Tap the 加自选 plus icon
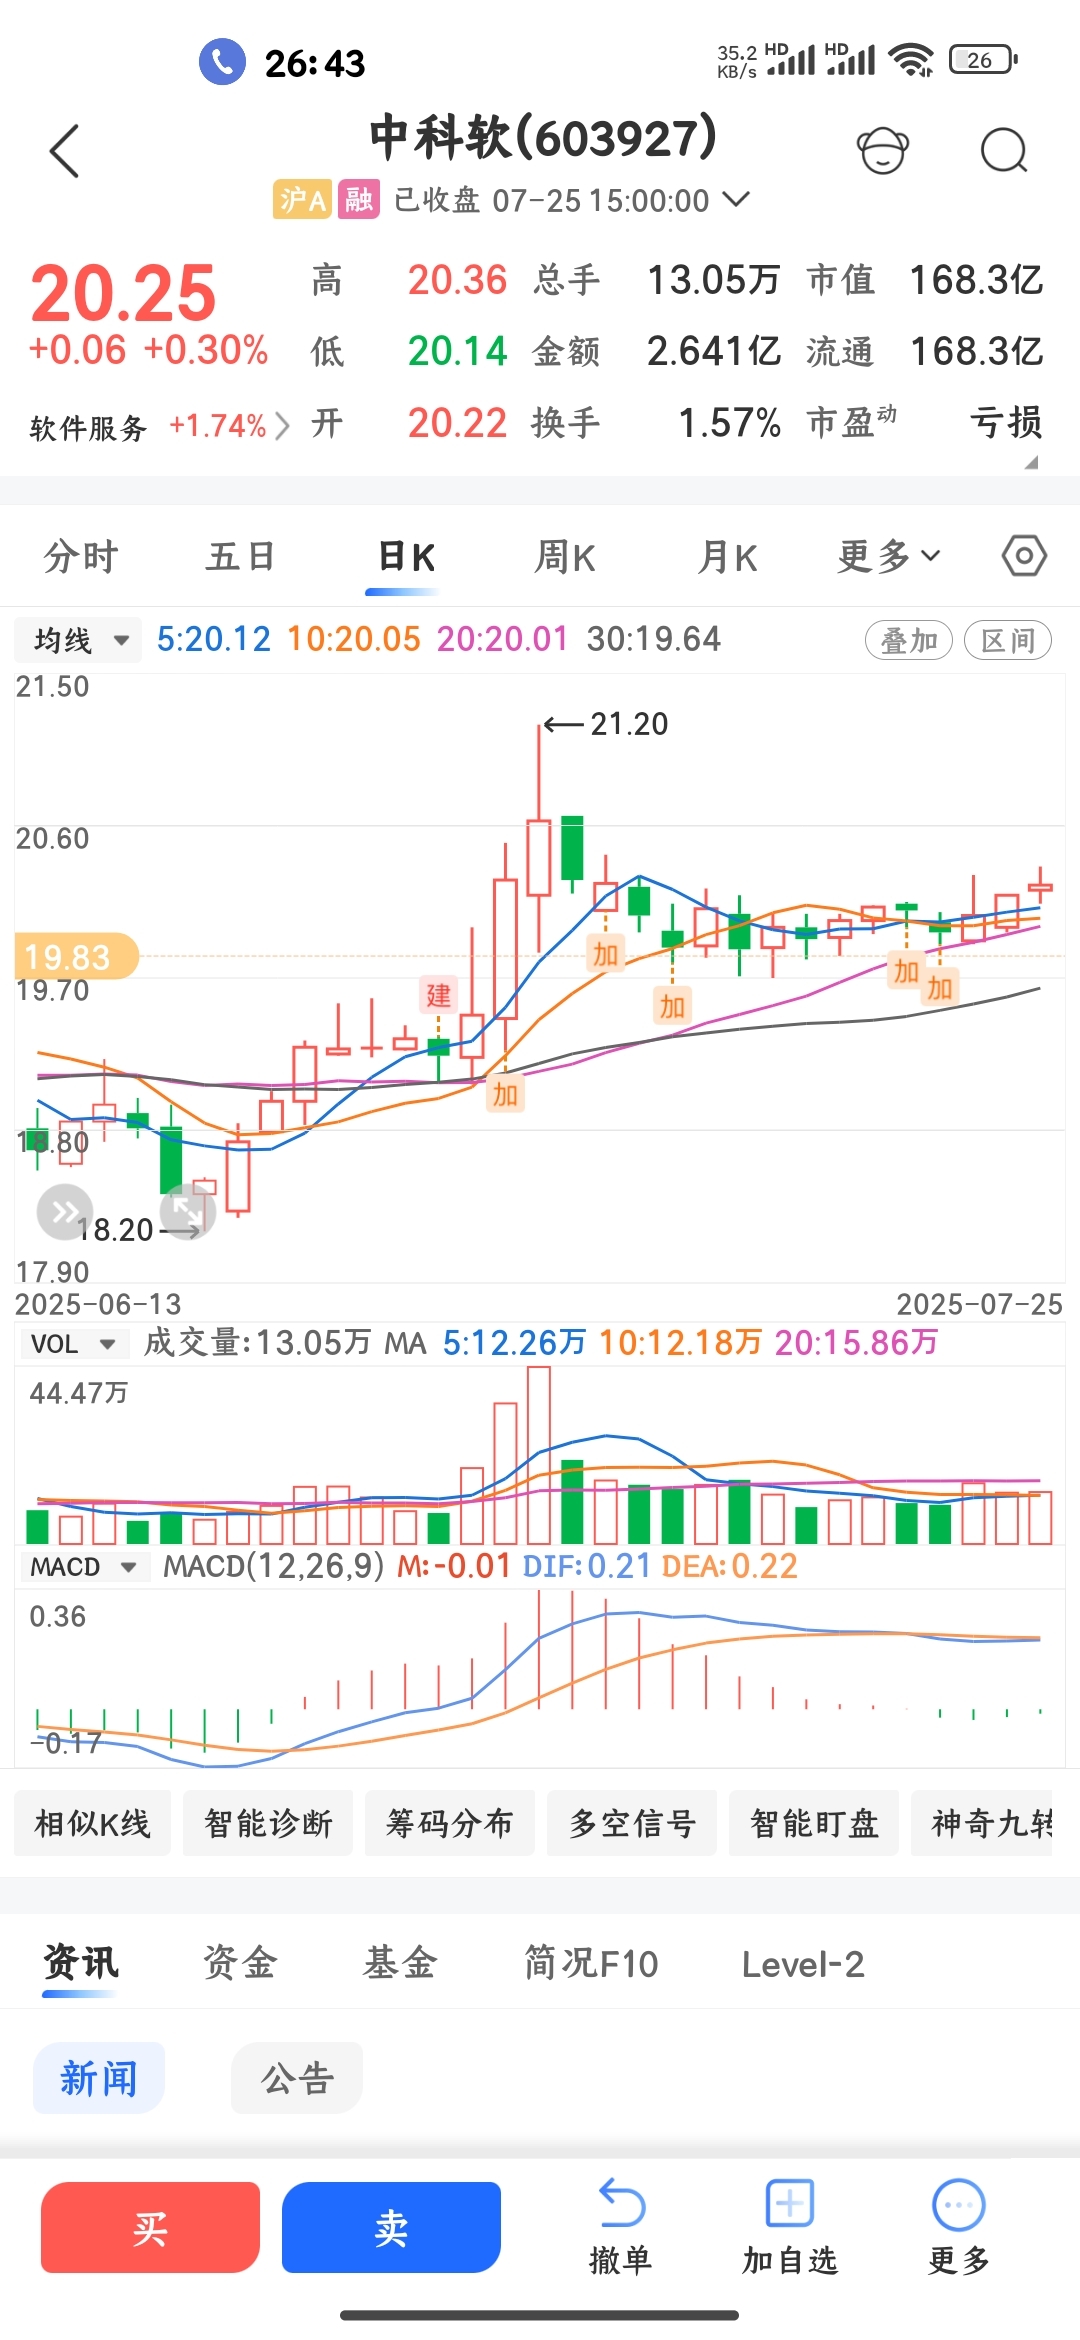The image size is (1080, 2340). click(790, 2204)
